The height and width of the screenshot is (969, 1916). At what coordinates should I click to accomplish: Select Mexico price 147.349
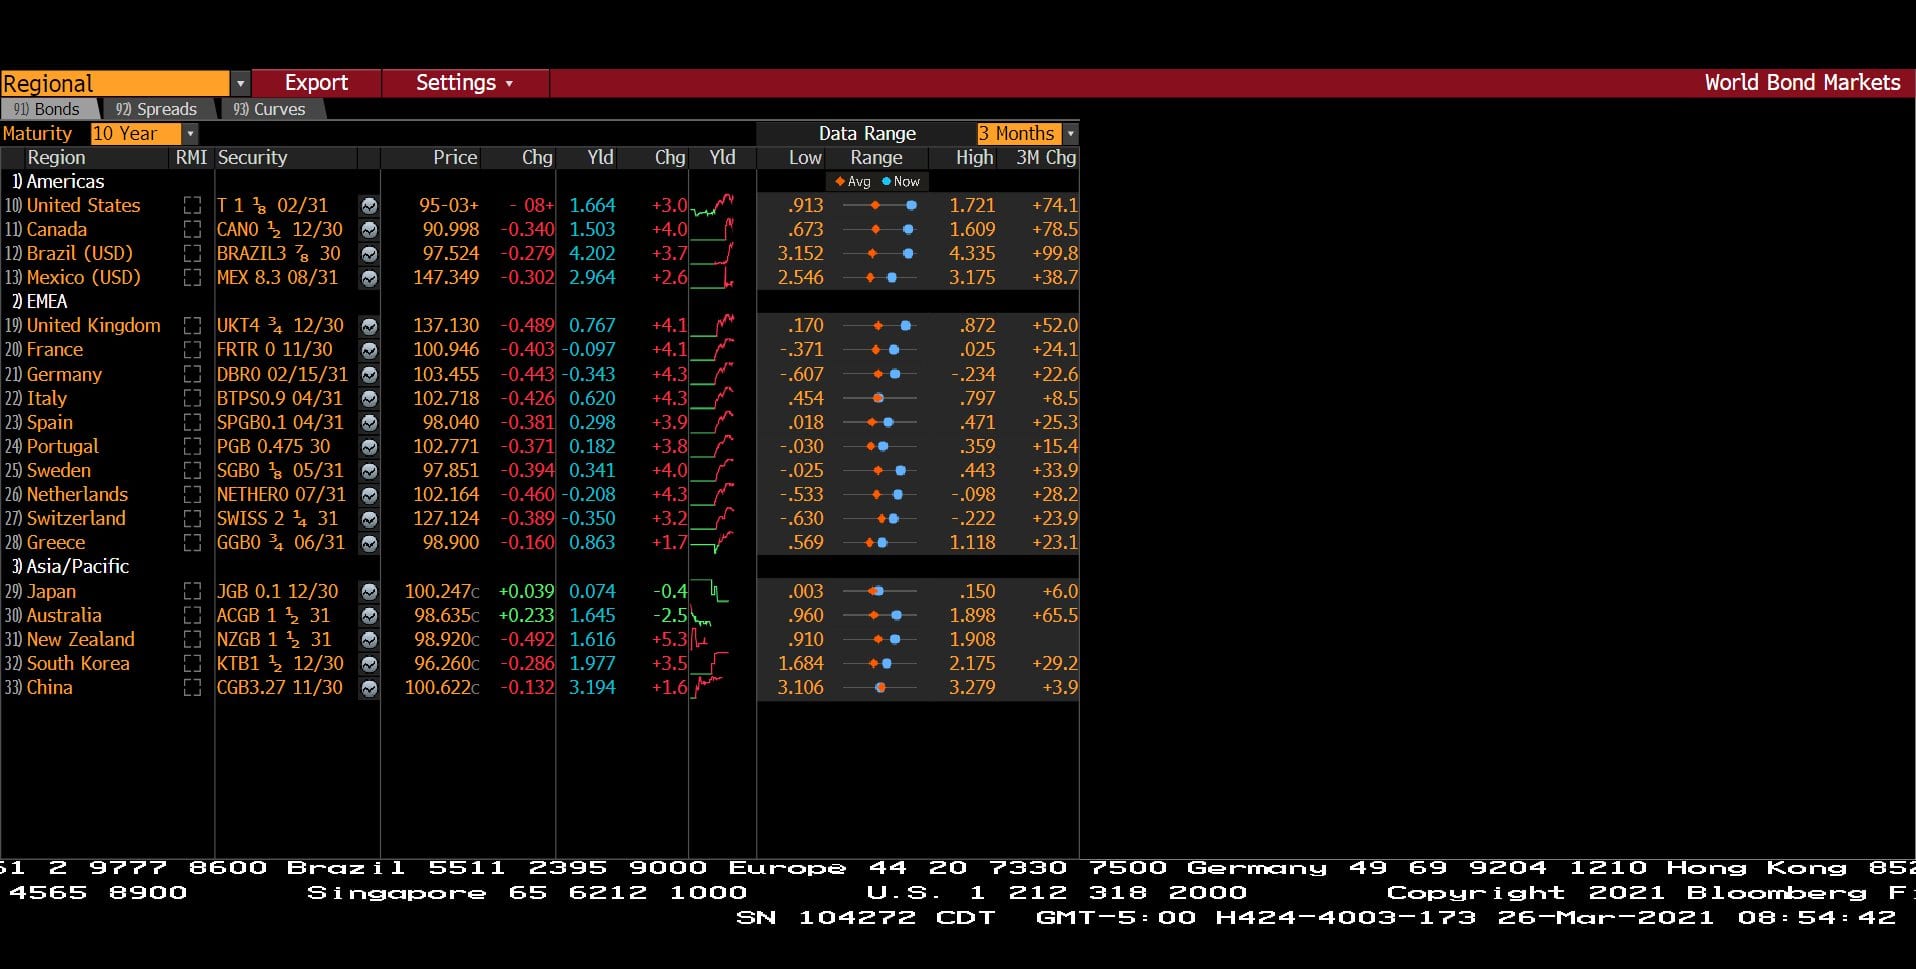point(446,277)
